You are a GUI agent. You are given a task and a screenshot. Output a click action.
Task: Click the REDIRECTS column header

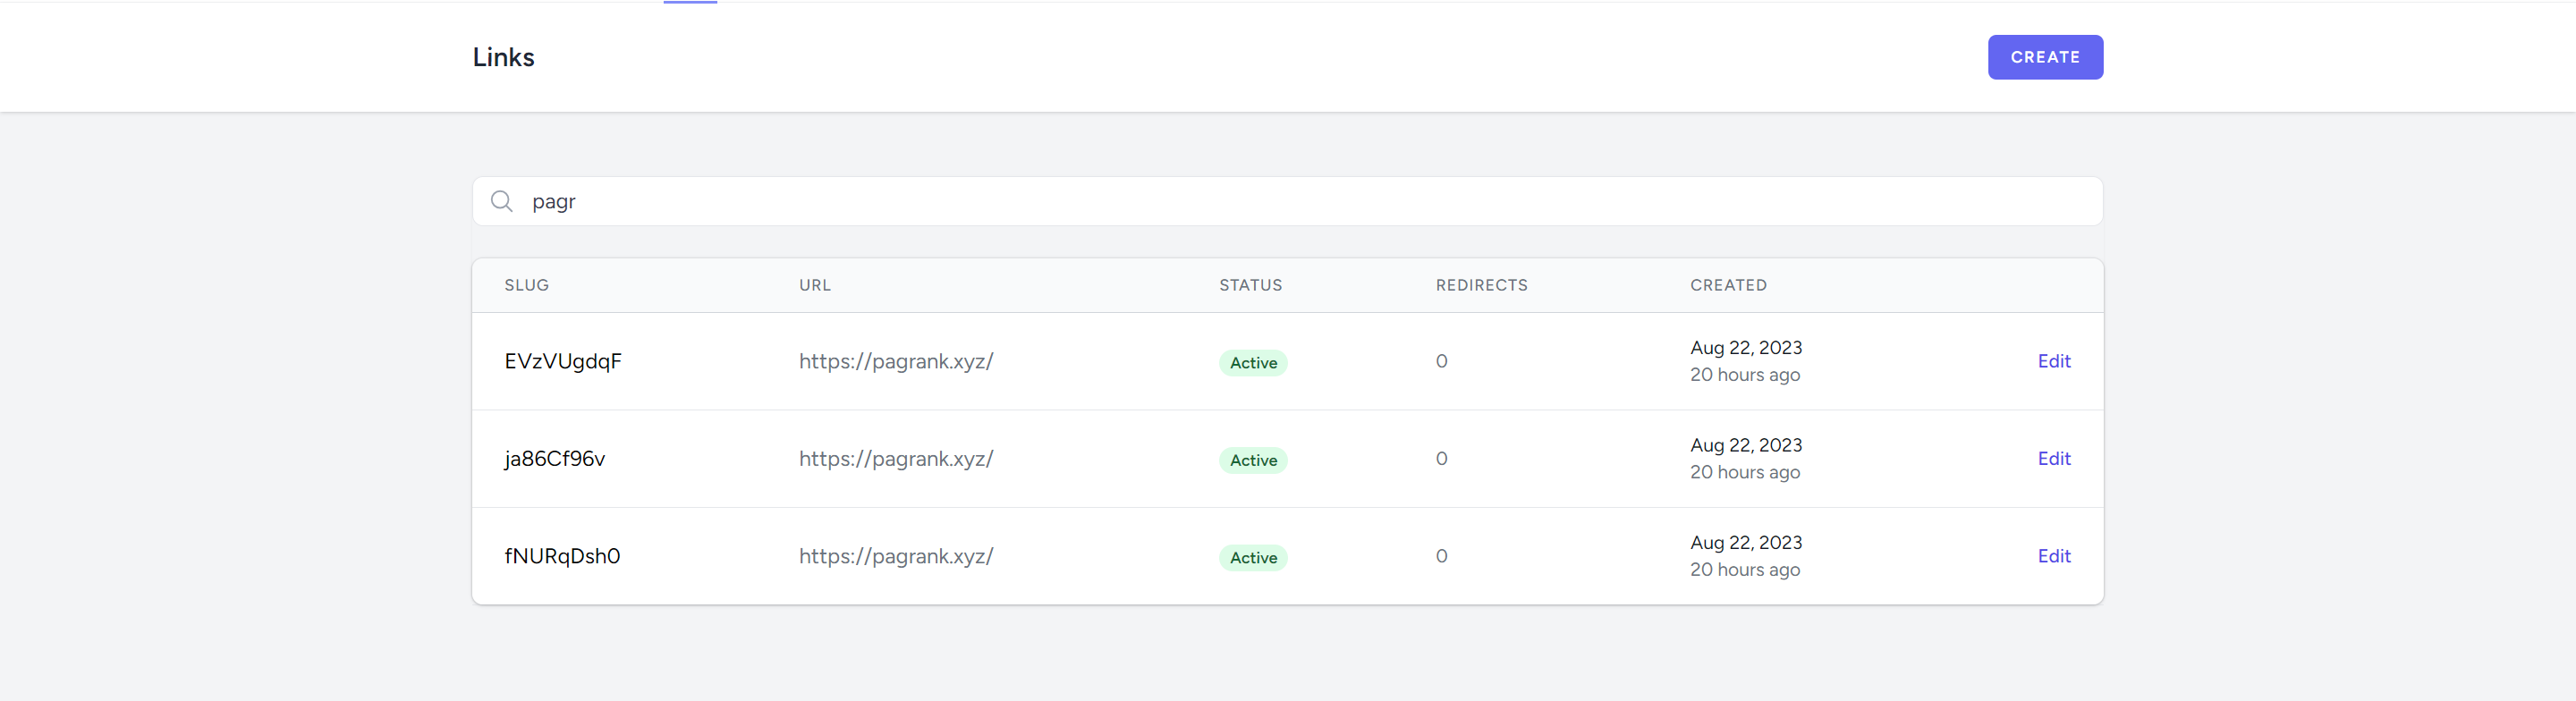tap(1481, 285)
